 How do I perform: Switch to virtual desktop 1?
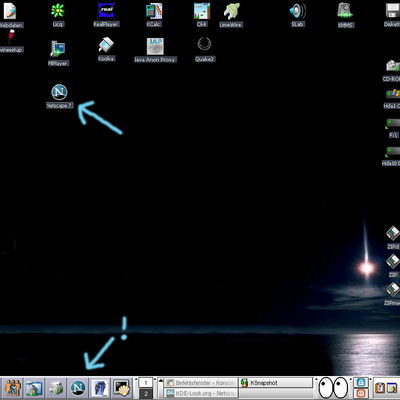point(146,383)
